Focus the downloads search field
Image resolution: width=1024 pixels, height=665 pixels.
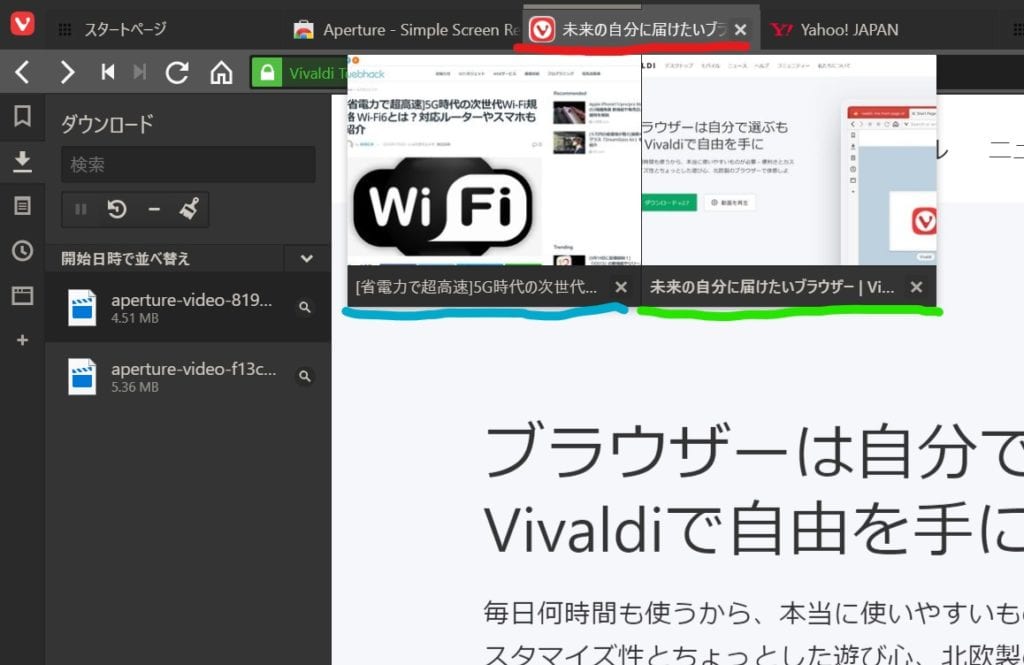coord(188,165)
